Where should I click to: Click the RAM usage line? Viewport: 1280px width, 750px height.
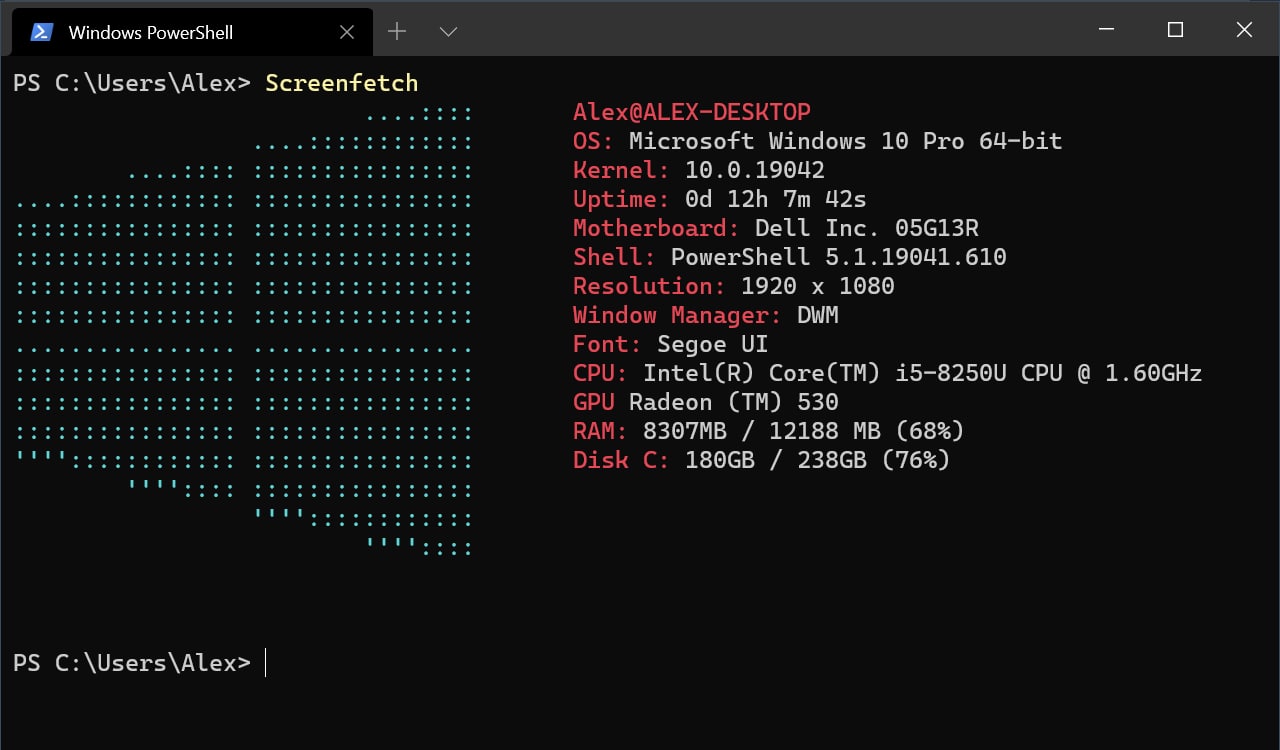point(769,431)
